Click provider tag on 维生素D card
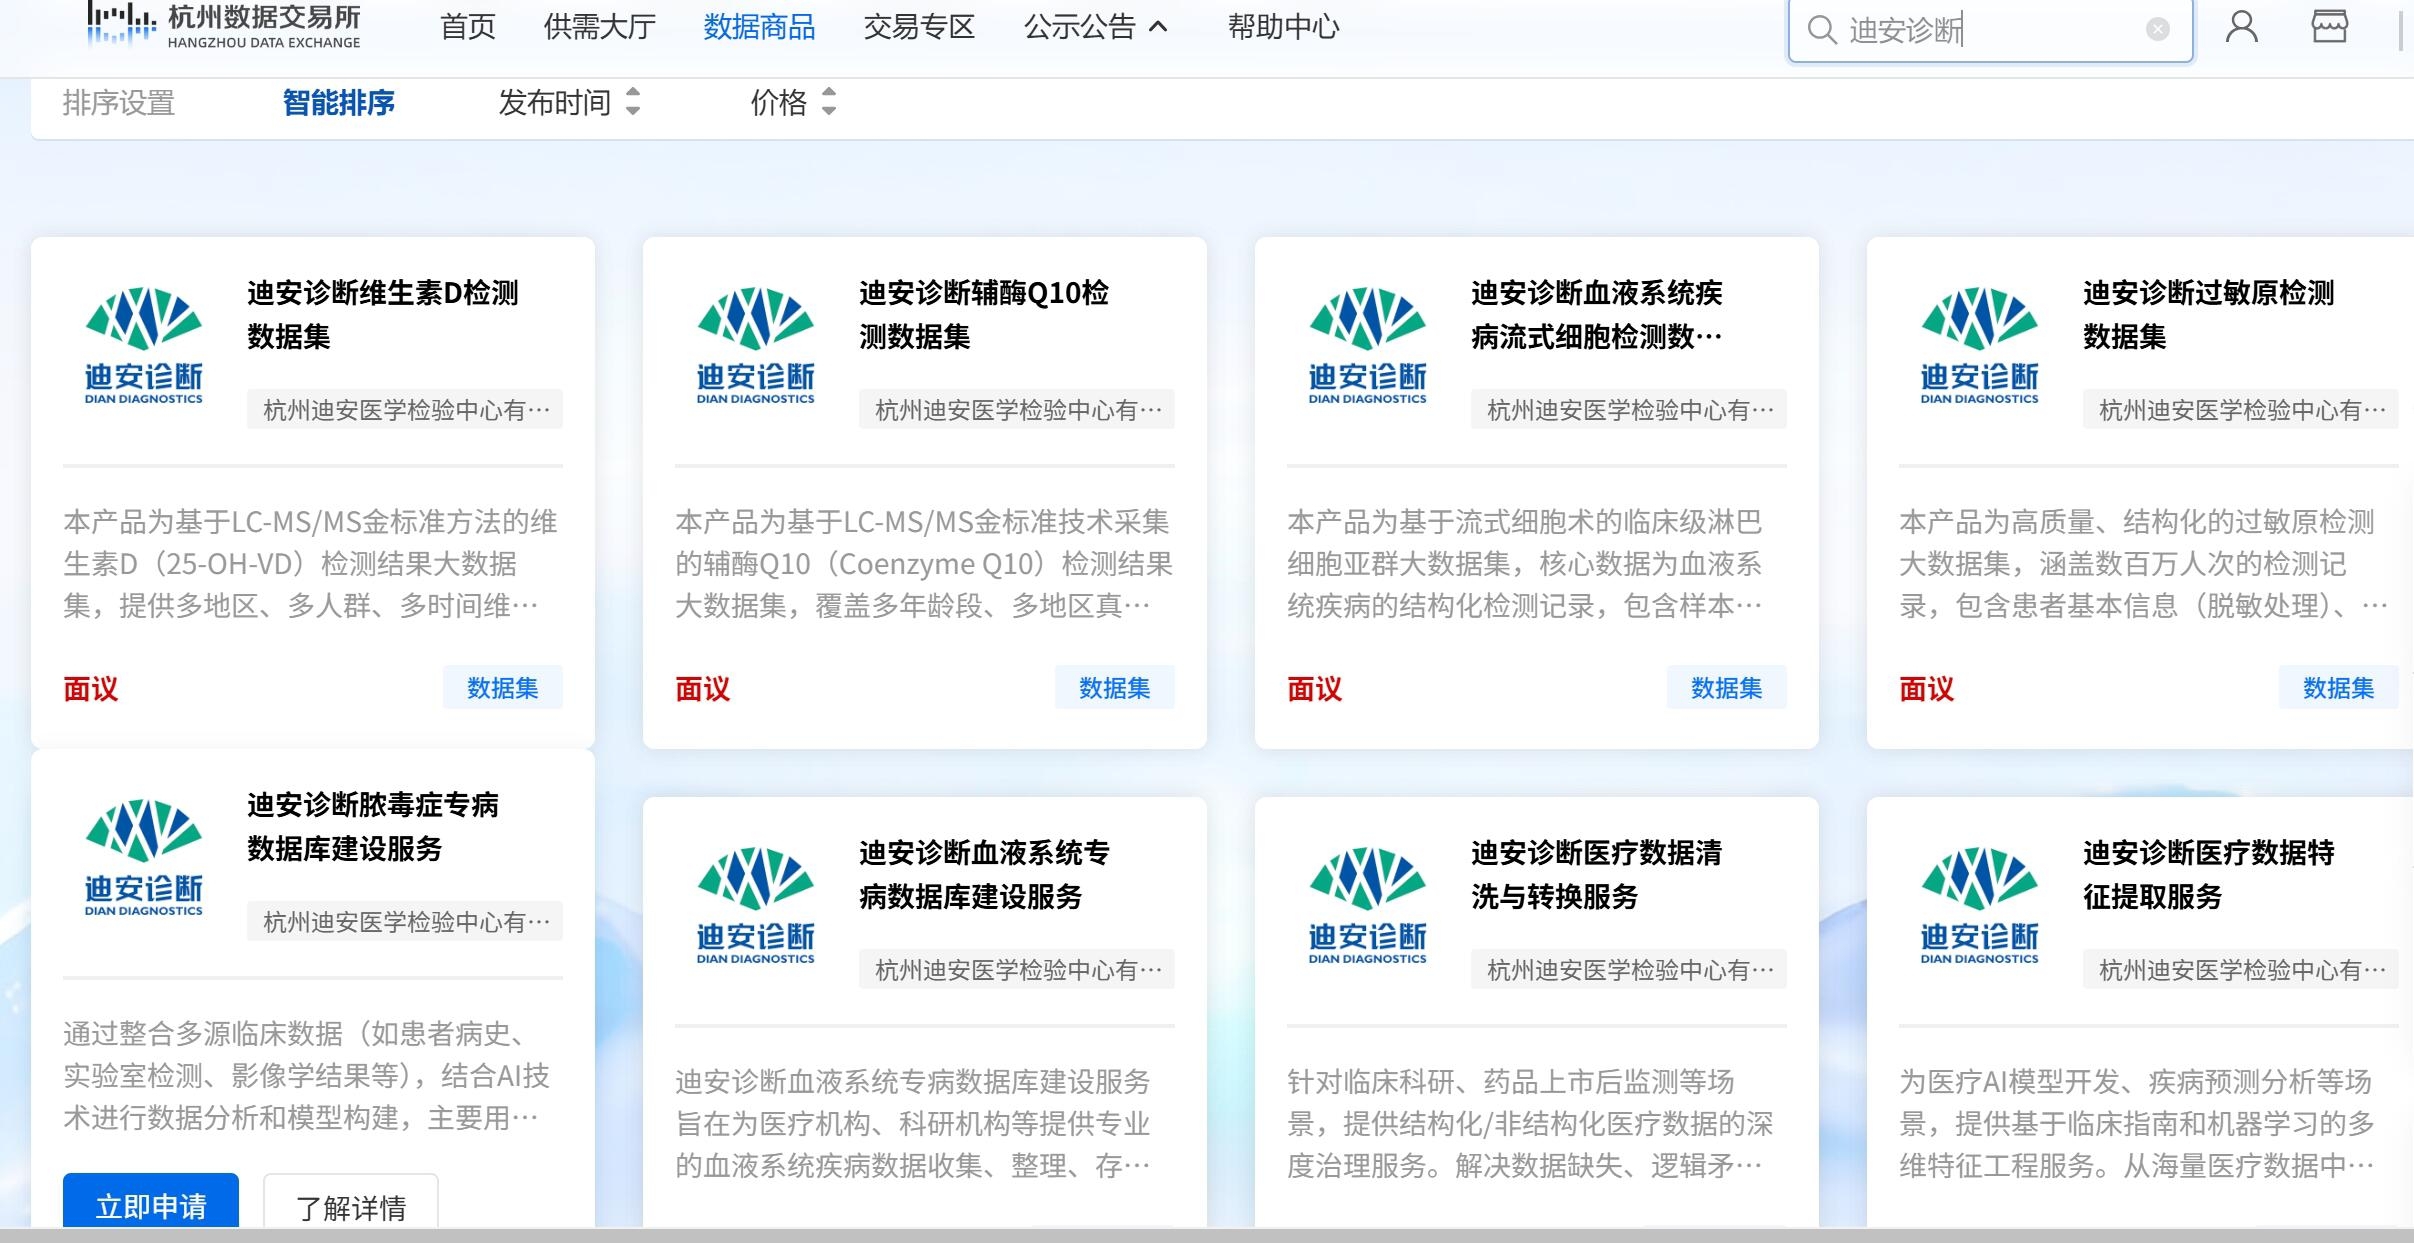The height and width of the screenshot is (1243, 2414). 405,409
